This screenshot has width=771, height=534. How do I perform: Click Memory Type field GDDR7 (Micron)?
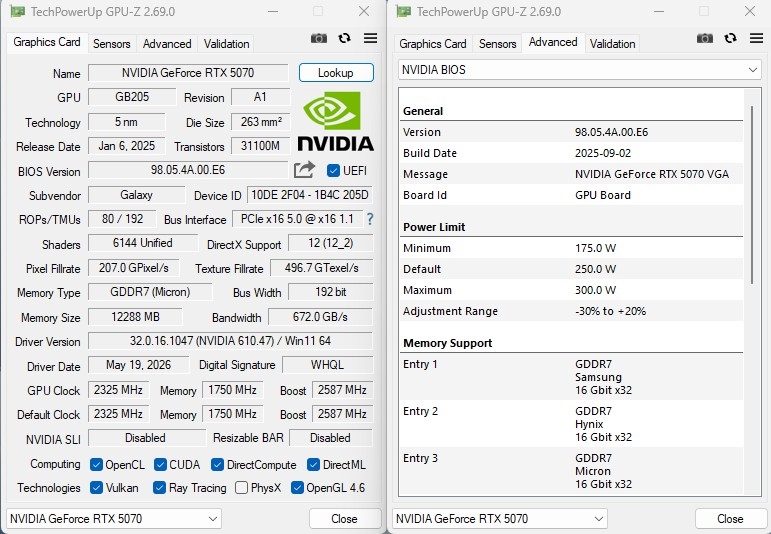point(150,292)
